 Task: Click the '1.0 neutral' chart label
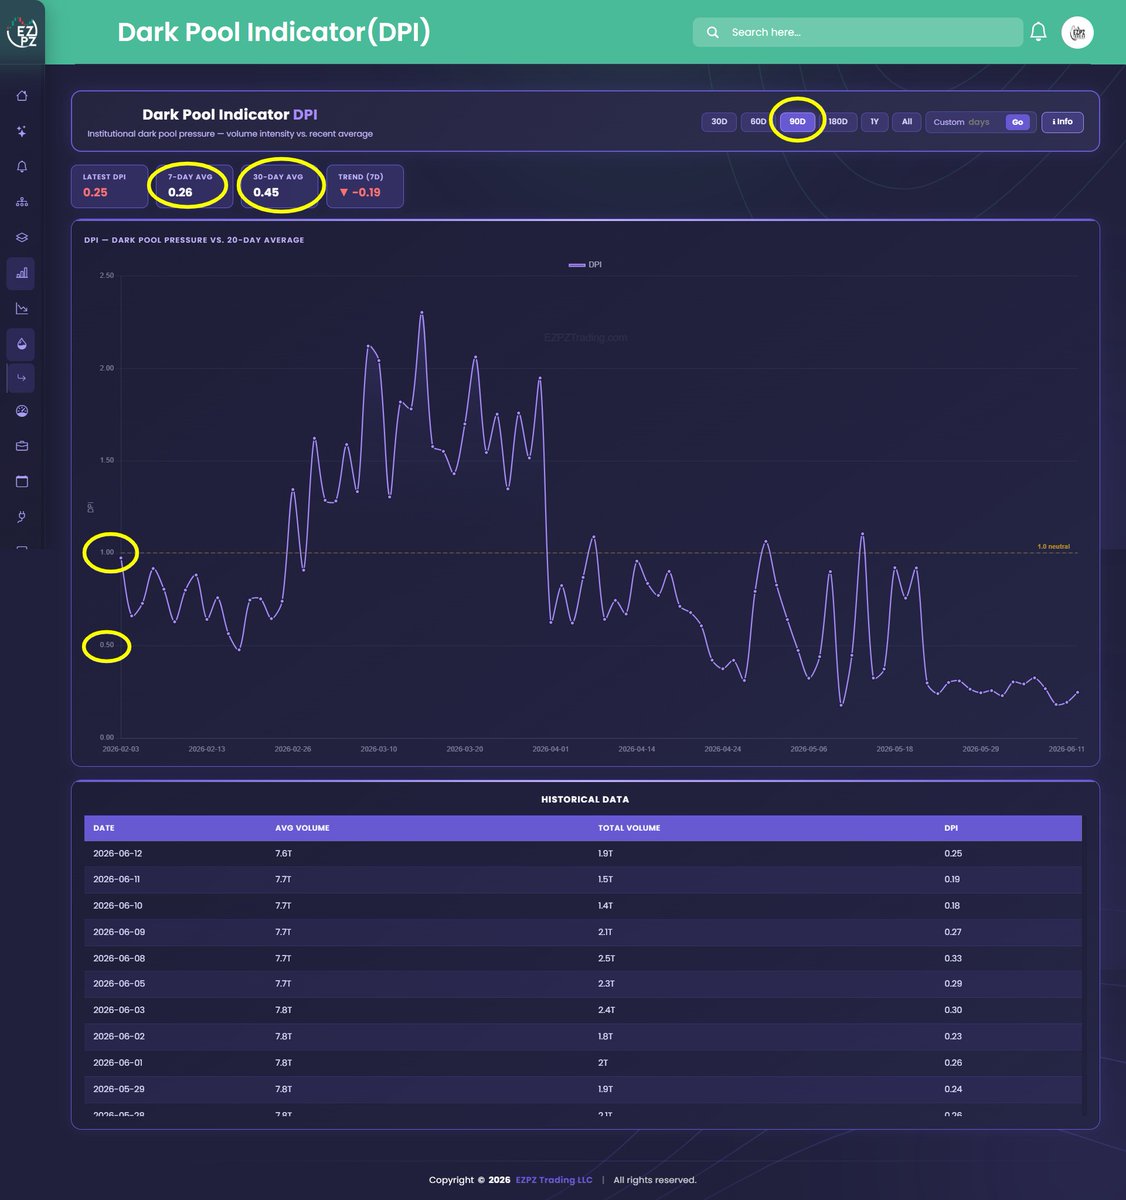(x=1053, y=546)
